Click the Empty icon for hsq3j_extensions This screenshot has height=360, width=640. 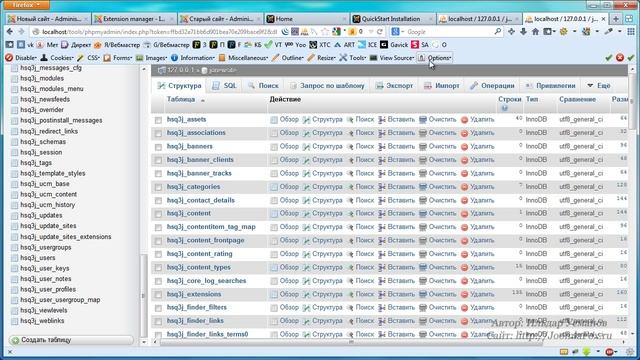423,294
